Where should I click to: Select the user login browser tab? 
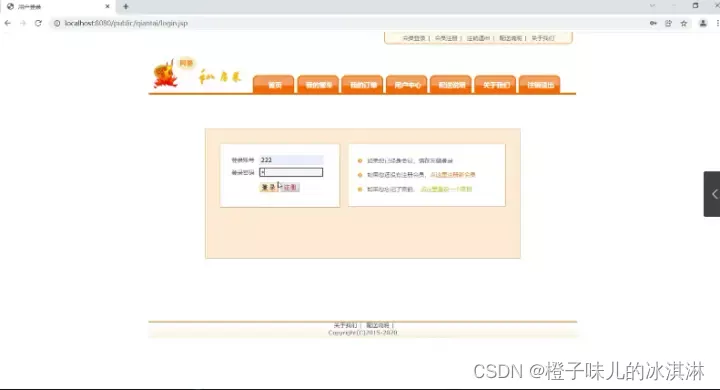tap(57, 6)
